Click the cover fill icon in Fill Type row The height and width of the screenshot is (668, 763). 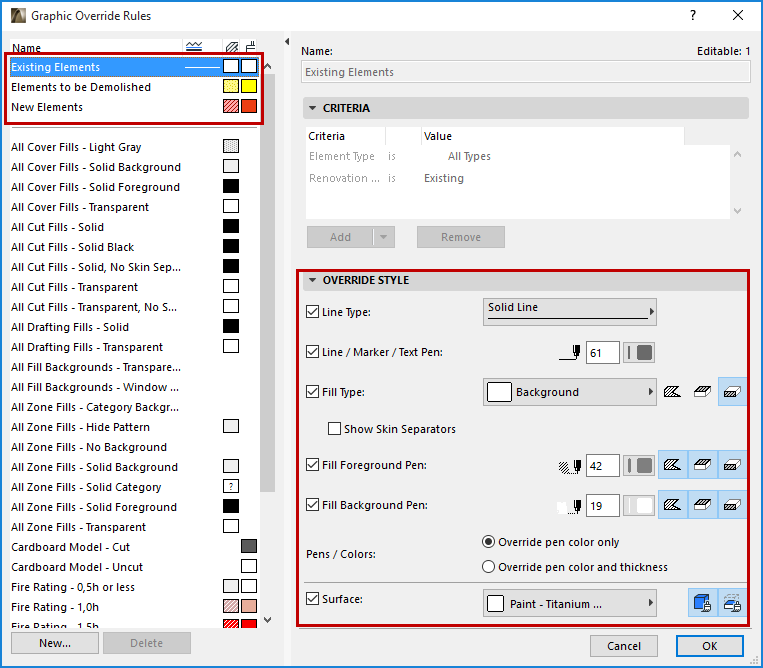coord(702,392)
